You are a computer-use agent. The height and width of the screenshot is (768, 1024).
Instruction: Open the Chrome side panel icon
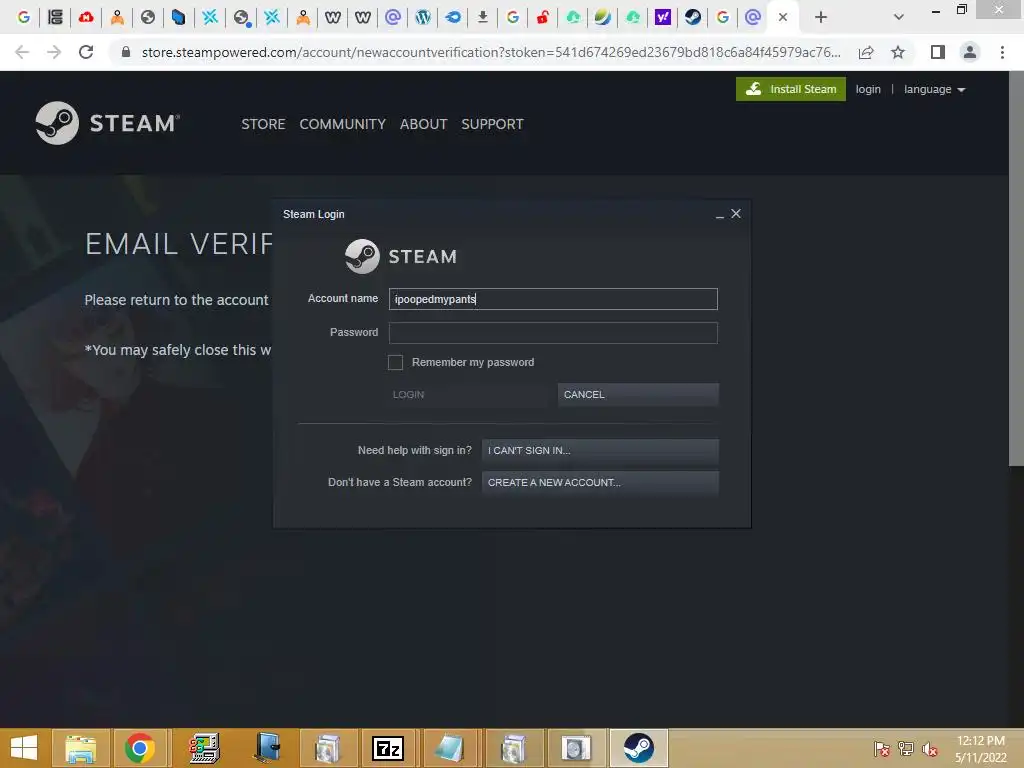coord(938,52)
